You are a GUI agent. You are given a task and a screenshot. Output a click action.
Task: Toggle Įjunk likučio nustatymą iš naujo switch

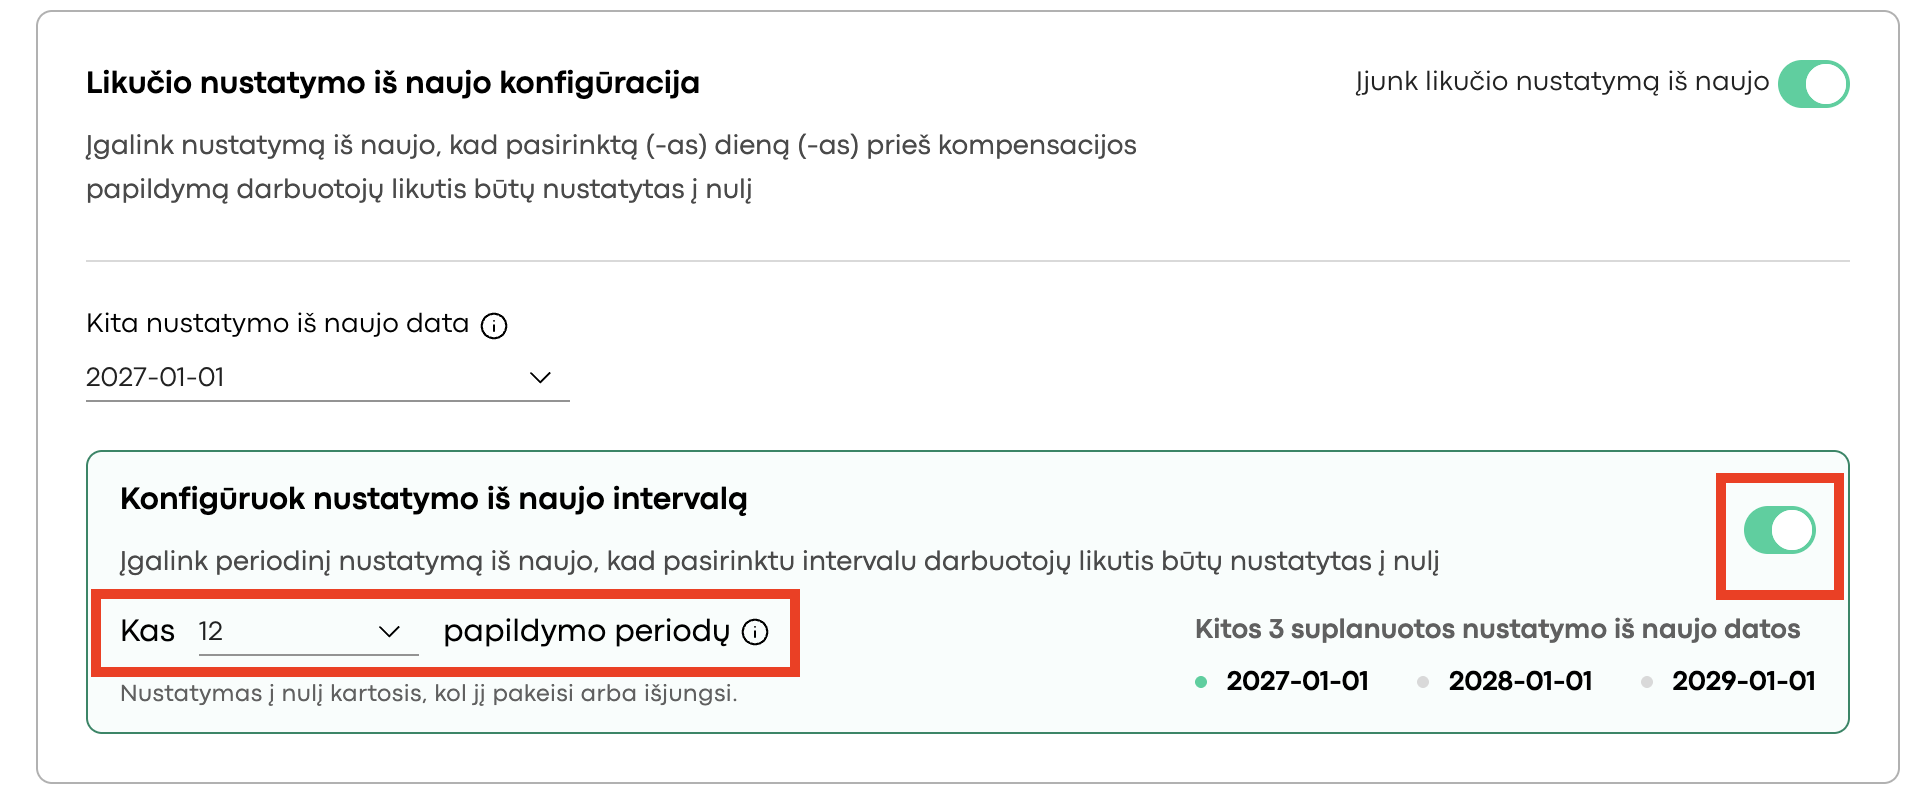coord(1813,83)
